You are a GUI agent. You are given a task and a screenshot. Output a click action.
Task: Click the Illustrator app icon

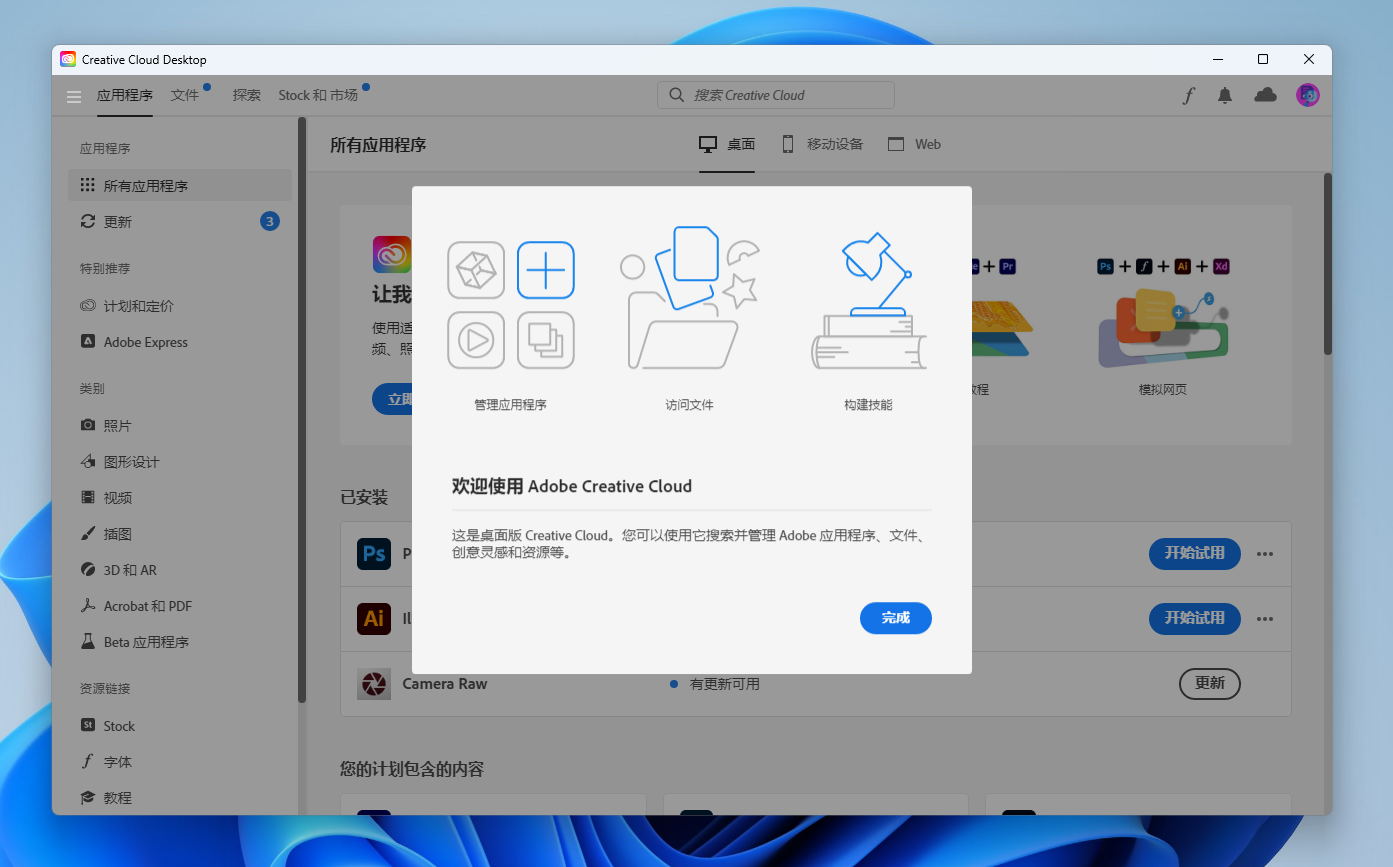tap(374, 618)
